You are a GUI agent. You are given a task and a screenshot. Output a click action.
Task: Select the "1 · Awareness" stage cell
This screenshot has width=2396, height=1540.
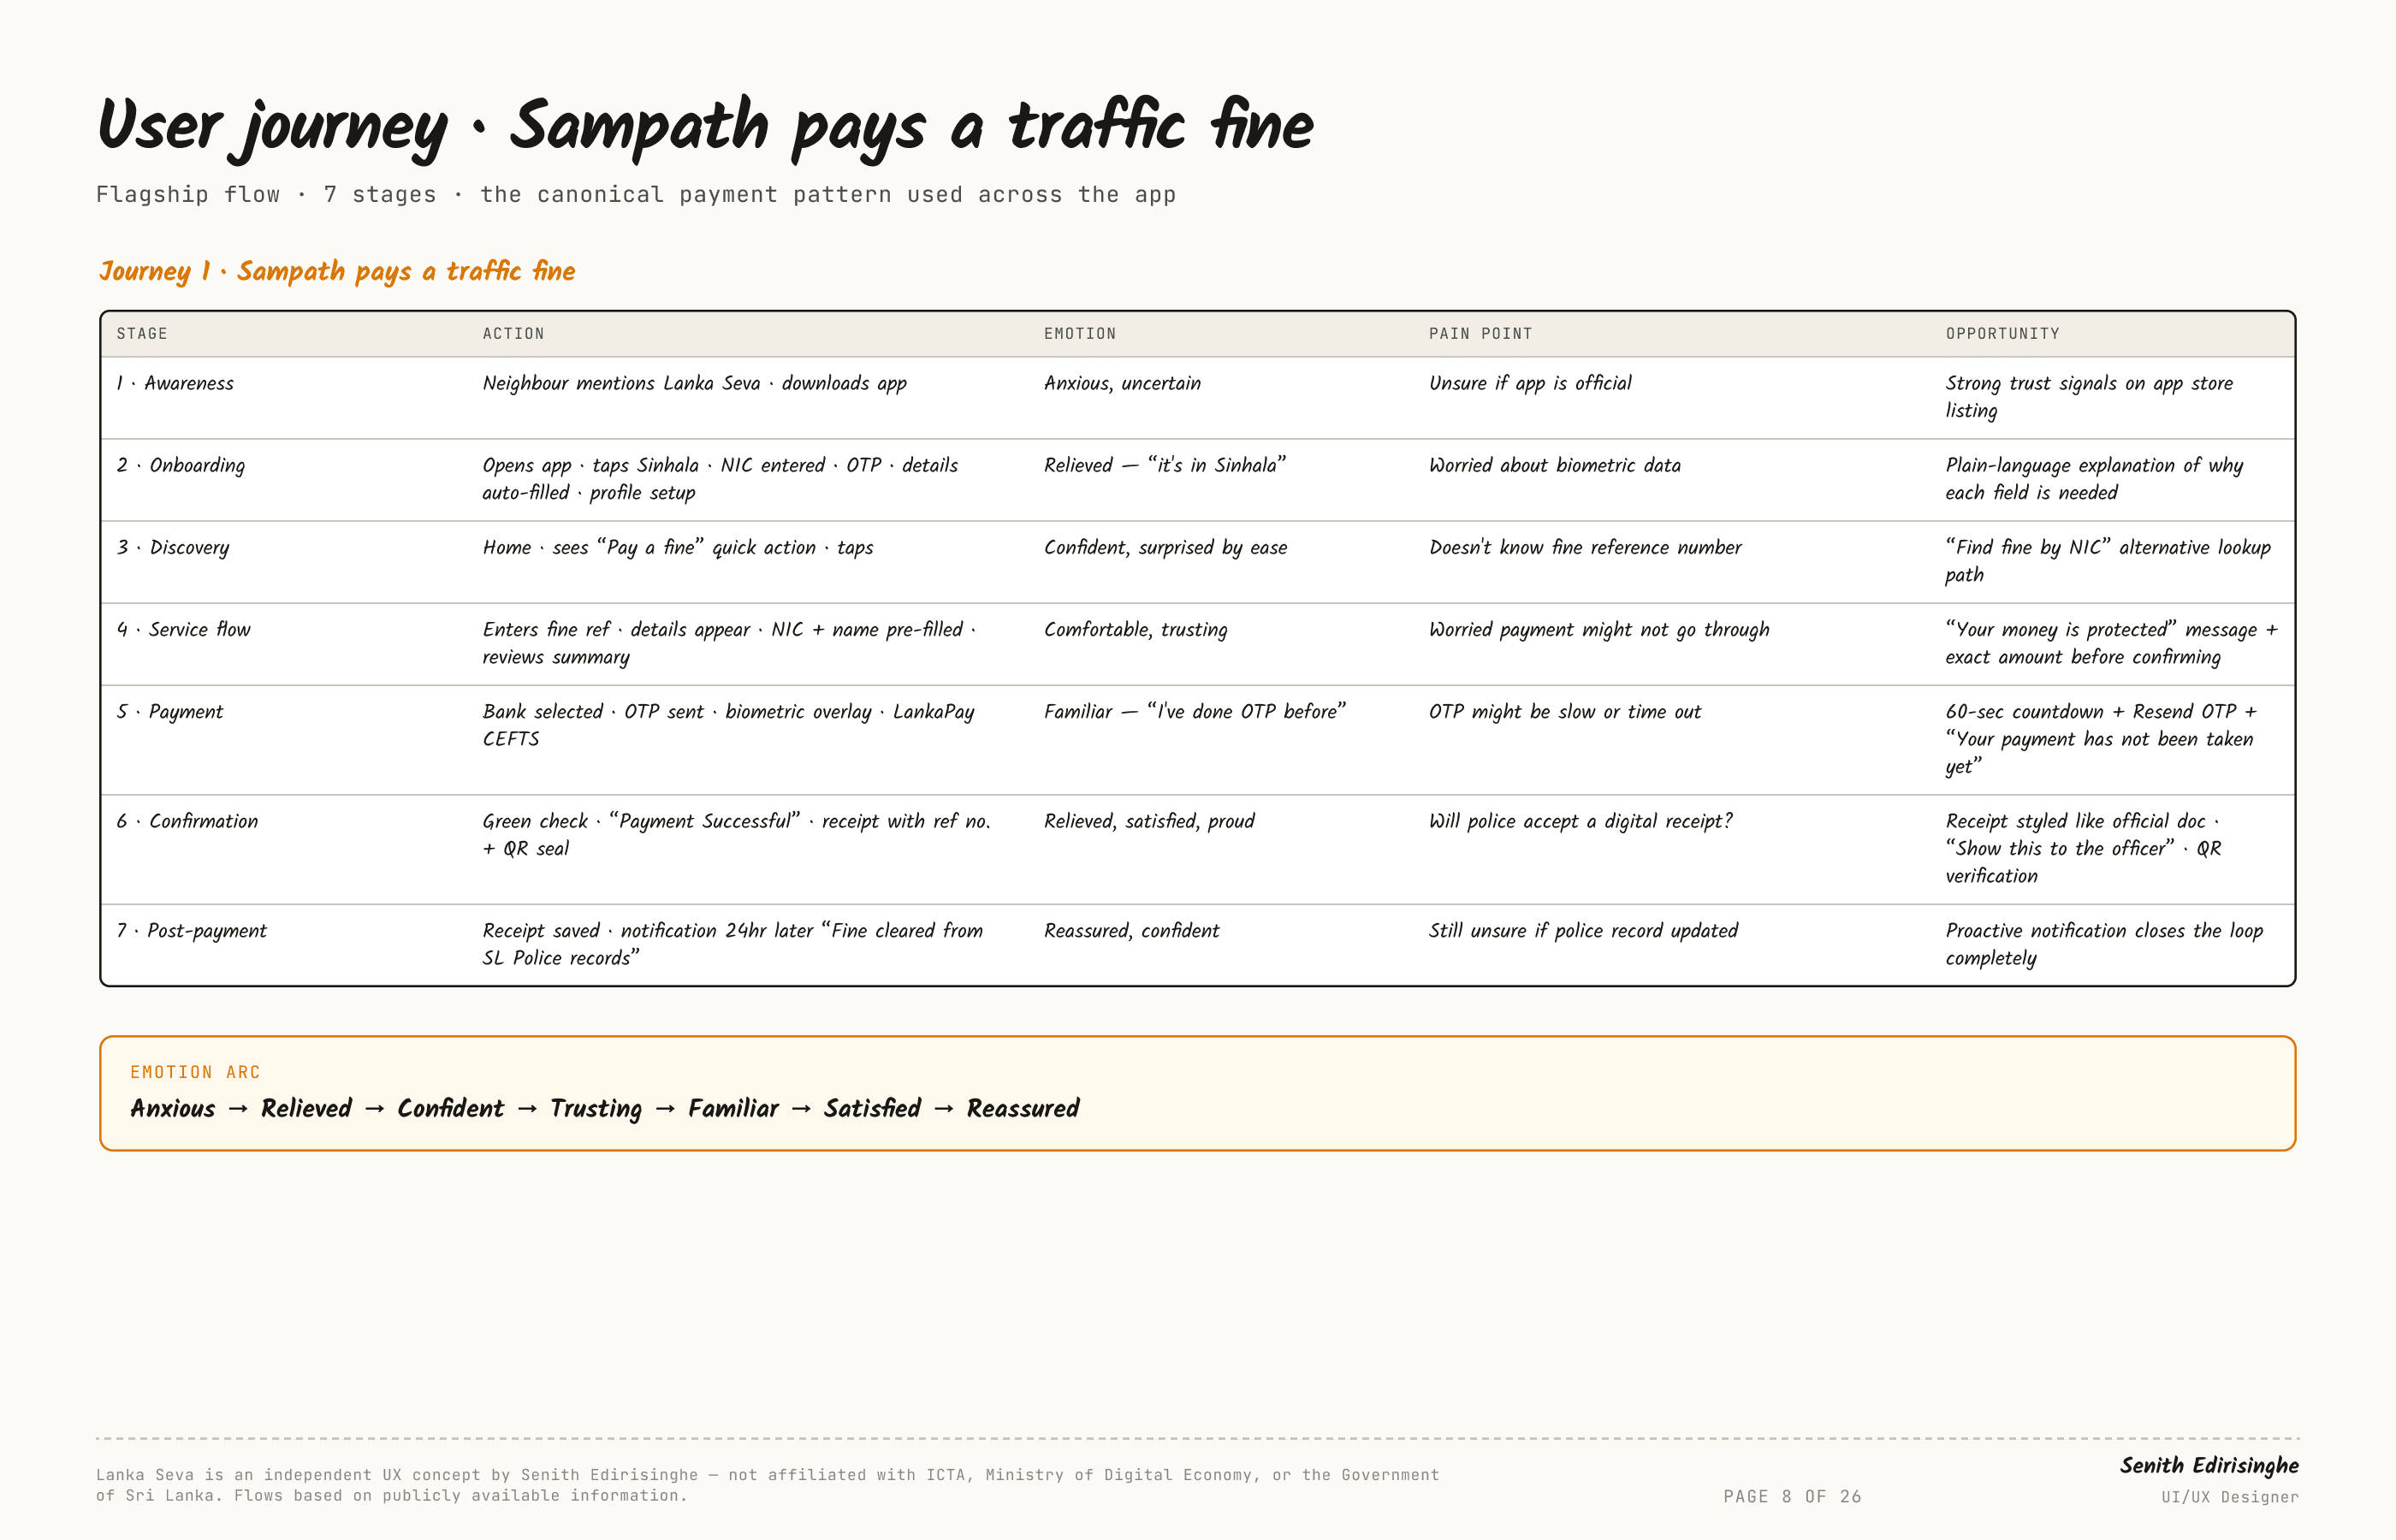(x=175, y=383)
